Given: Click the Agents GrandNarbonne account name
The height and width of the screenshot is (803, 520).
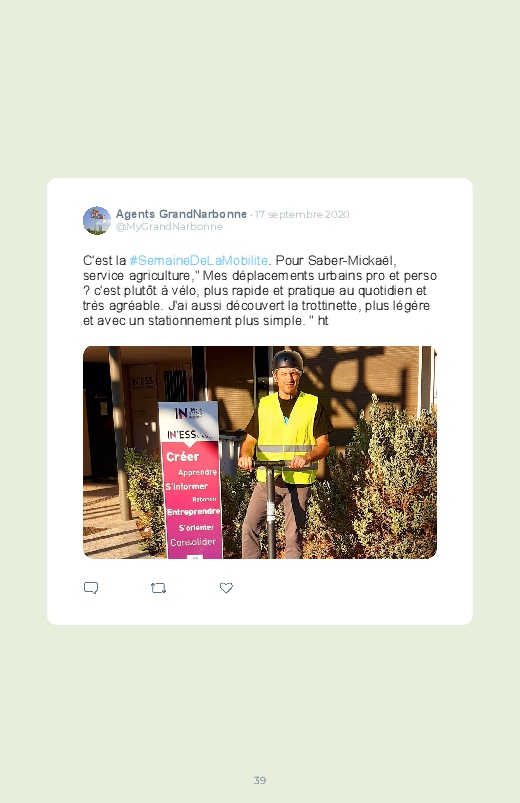Looking at the screenshot, I should (181, 214).
